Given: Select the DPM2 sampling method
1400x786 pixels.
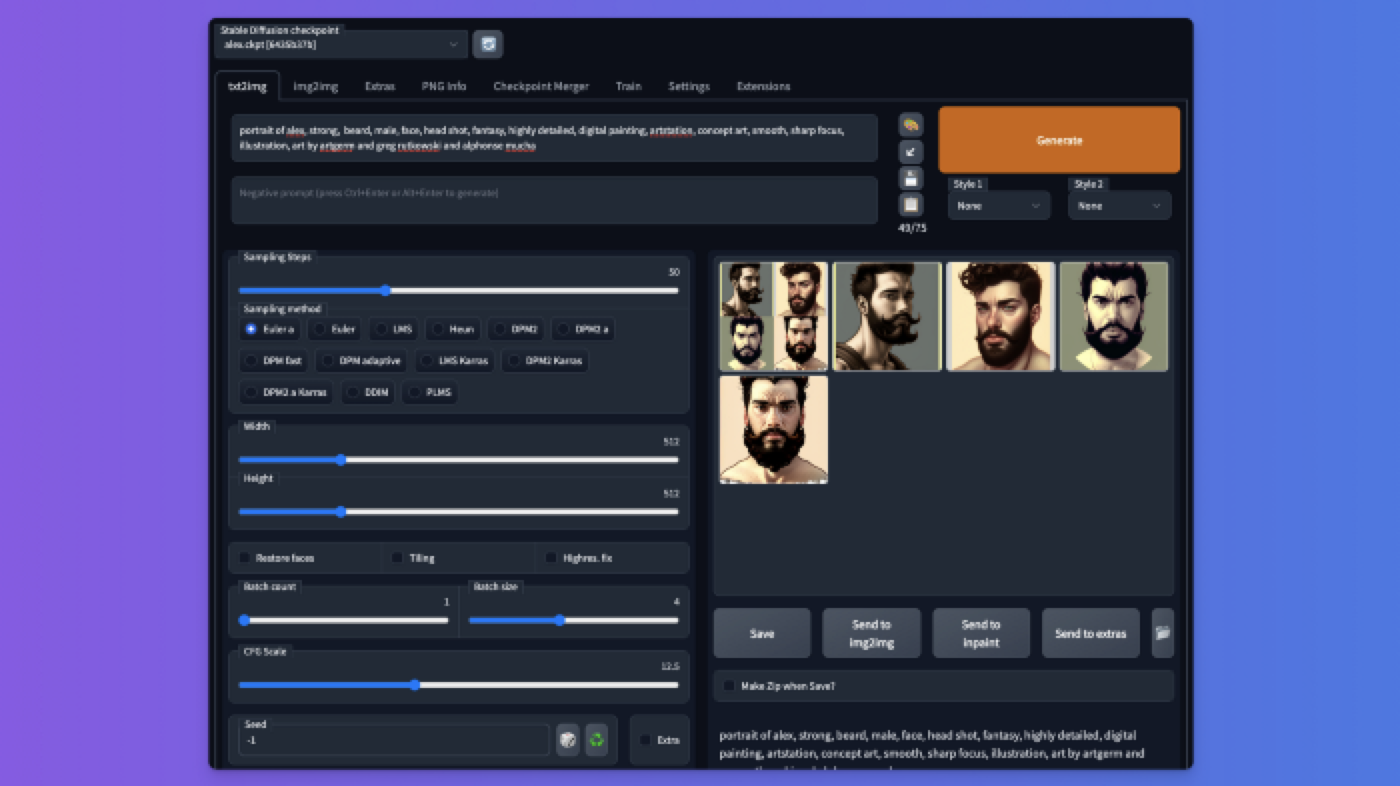Looking at the screenshot, I should coord(516,328).
